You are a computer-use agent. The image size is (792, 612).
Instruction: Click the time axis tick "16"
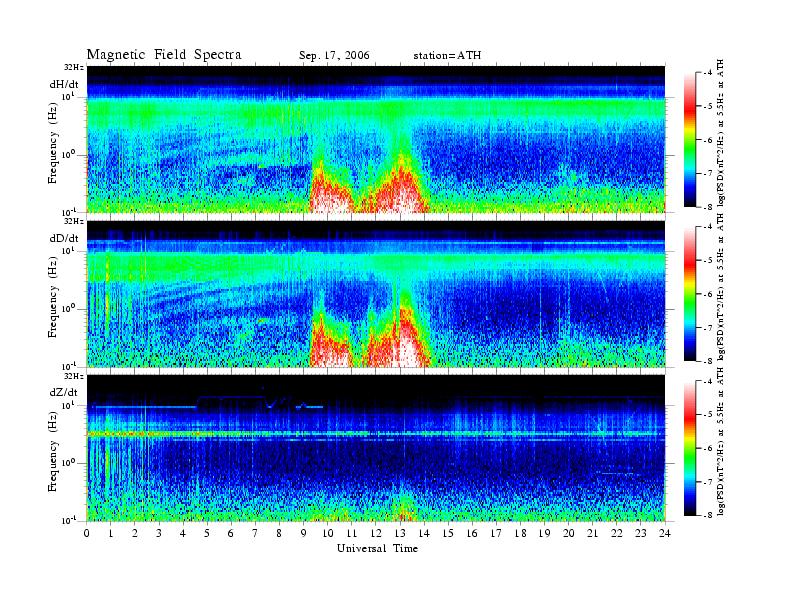tap(472, 533)
